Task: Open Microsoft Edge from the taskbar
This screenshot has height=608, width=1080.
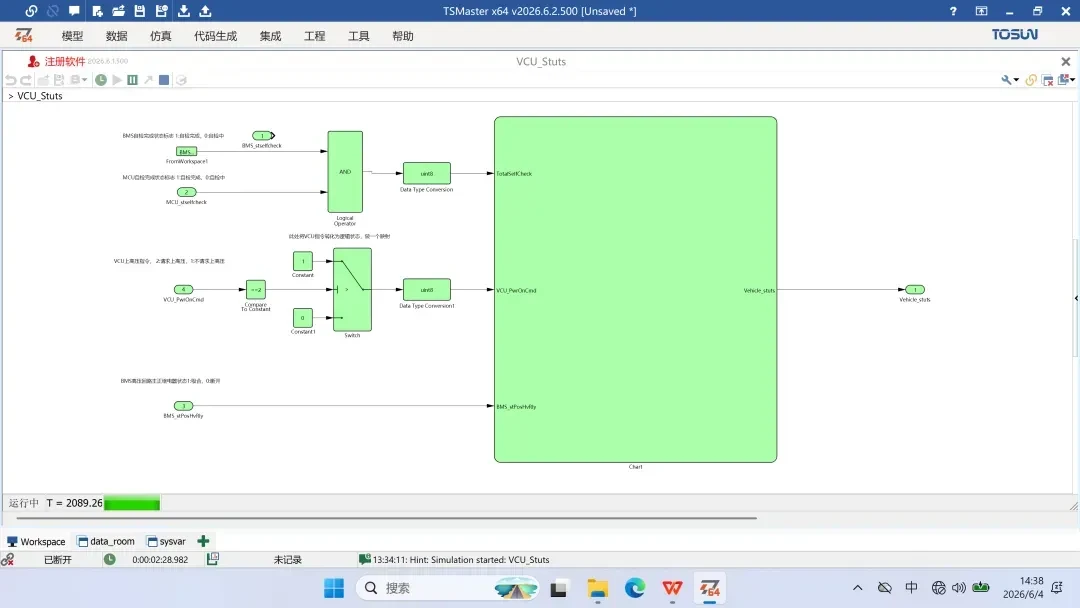Action: pyautogui.click(x=634, y=588)
